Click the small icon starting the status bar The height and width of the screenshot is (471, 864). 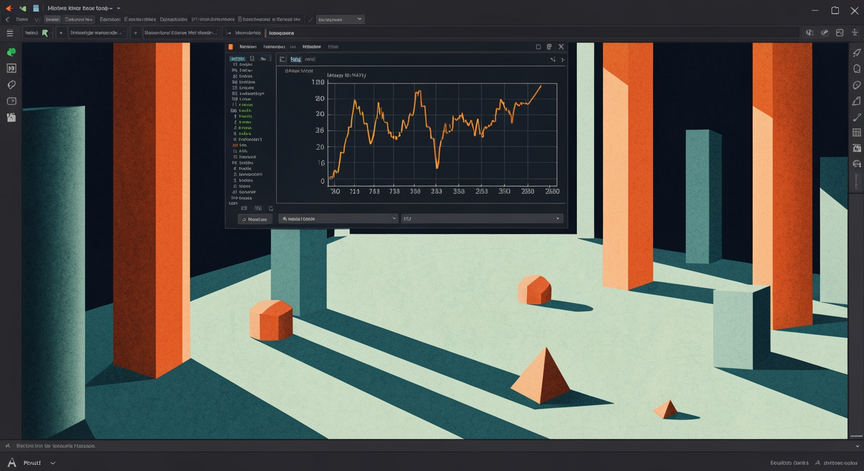point(8,446)
